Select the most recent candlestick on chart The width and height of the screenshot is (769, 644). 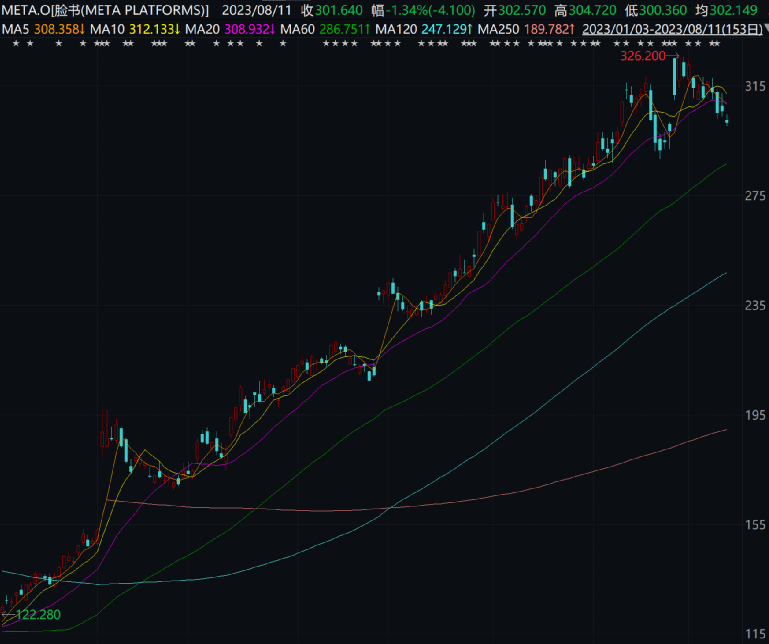pyautogui.click(x=727, y=121)
